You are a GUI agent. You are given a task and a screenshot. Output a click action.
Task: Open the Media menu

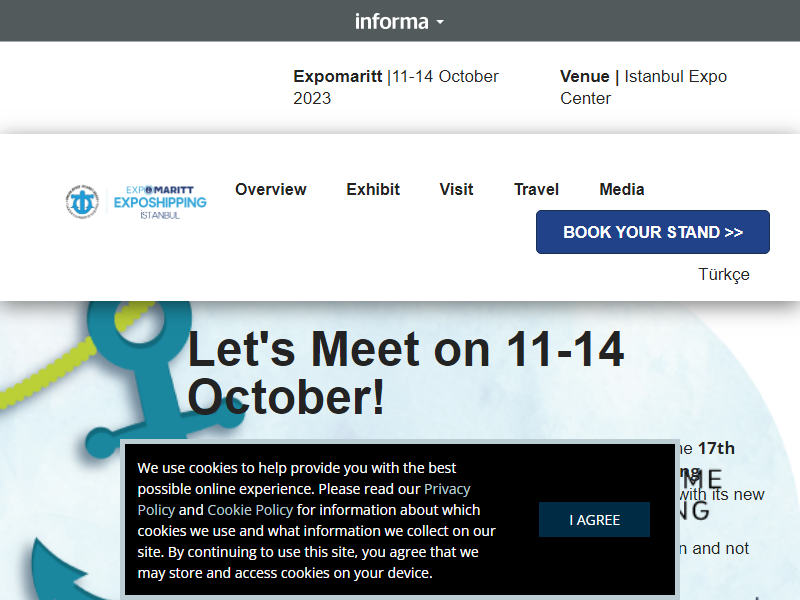(621, 189)
